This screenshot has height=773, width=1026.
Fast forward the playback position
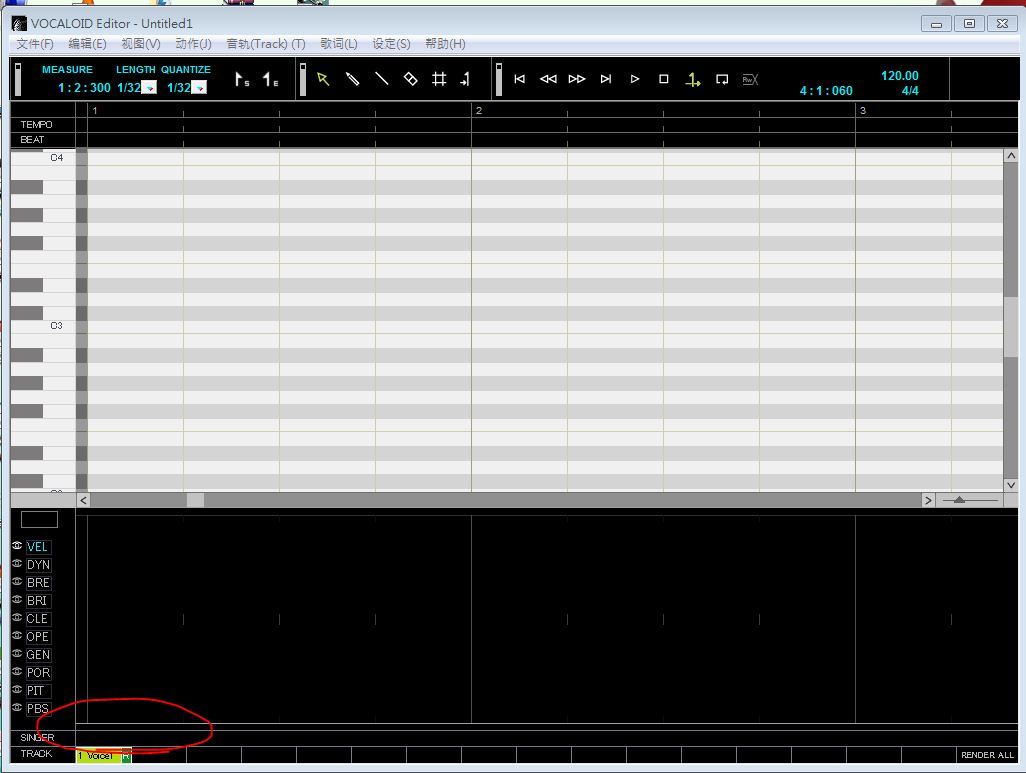577,79
